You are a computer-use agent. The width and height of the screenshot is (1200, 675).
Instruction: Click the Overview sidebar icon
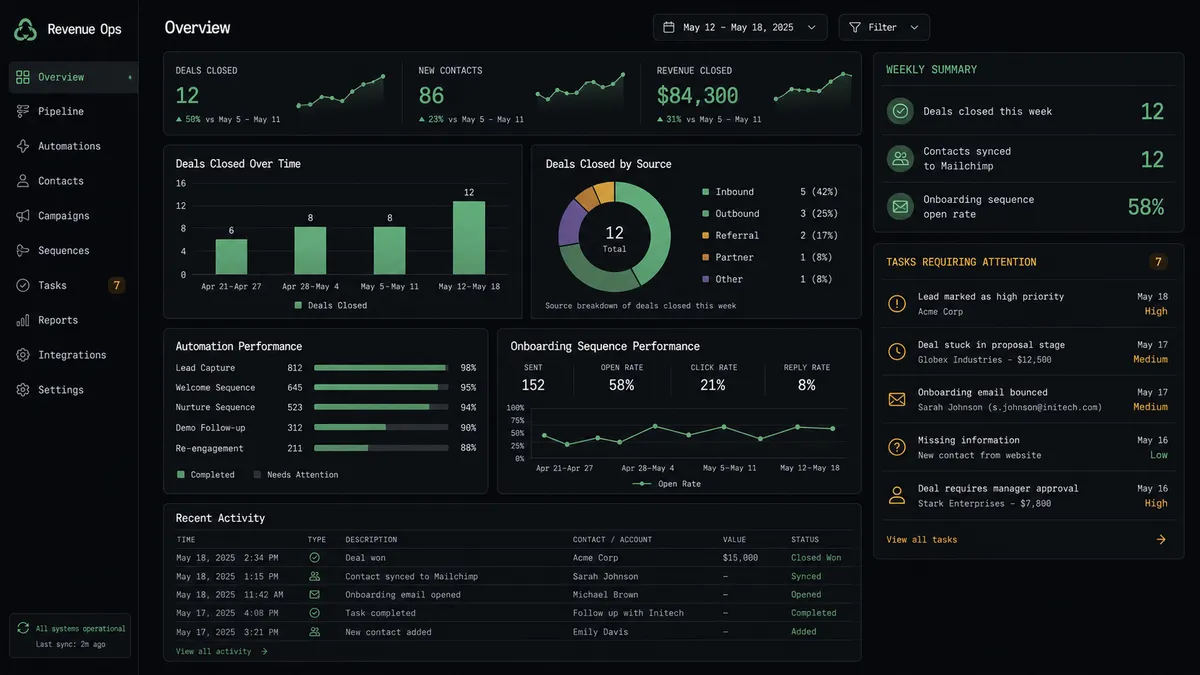point(23,77)
